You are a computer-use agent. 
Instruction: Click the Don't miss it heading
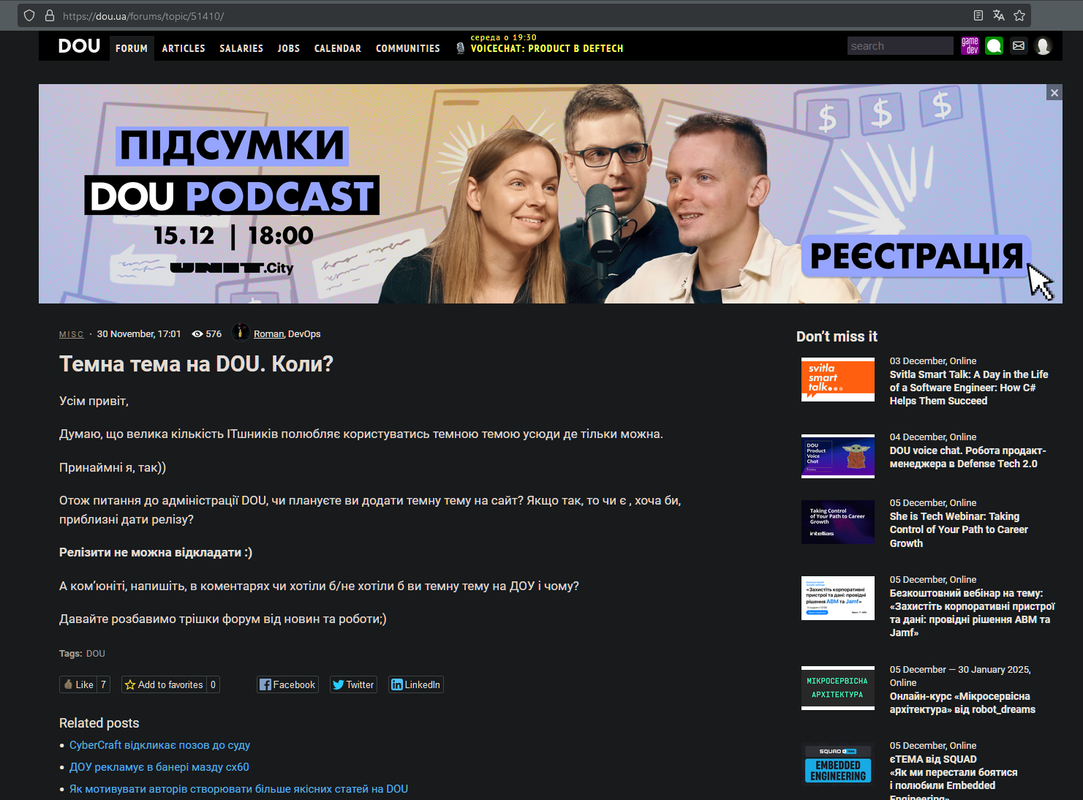click(x=836, y=336)
